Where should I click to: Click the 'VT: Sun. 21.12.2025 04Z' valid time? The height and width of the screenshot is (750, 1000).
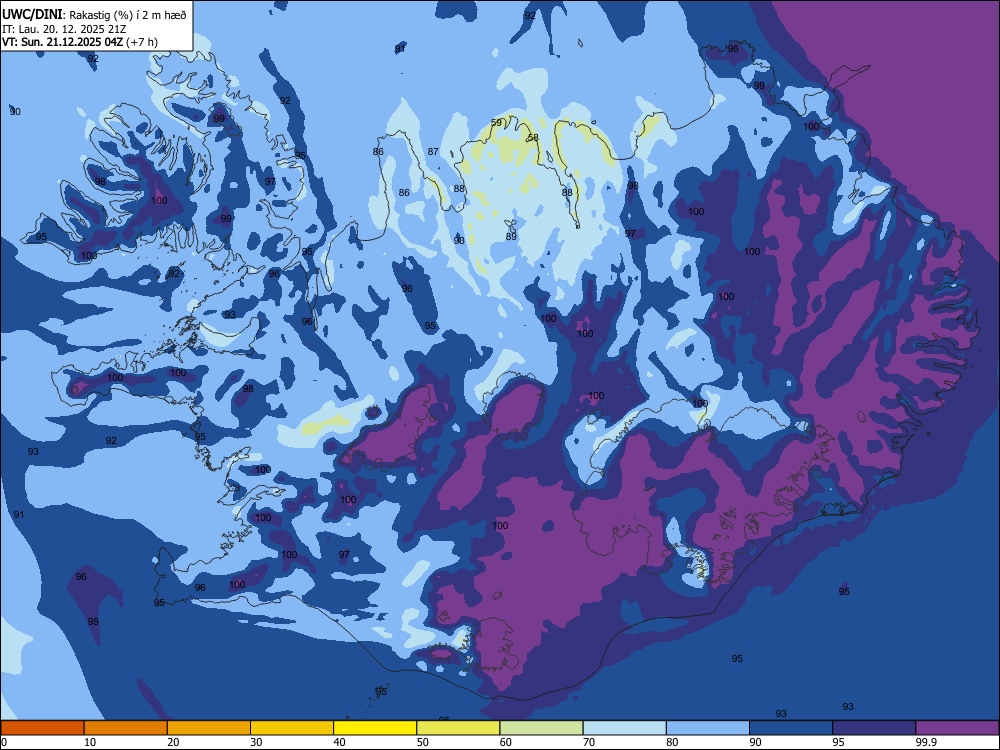tap(62, 43)
